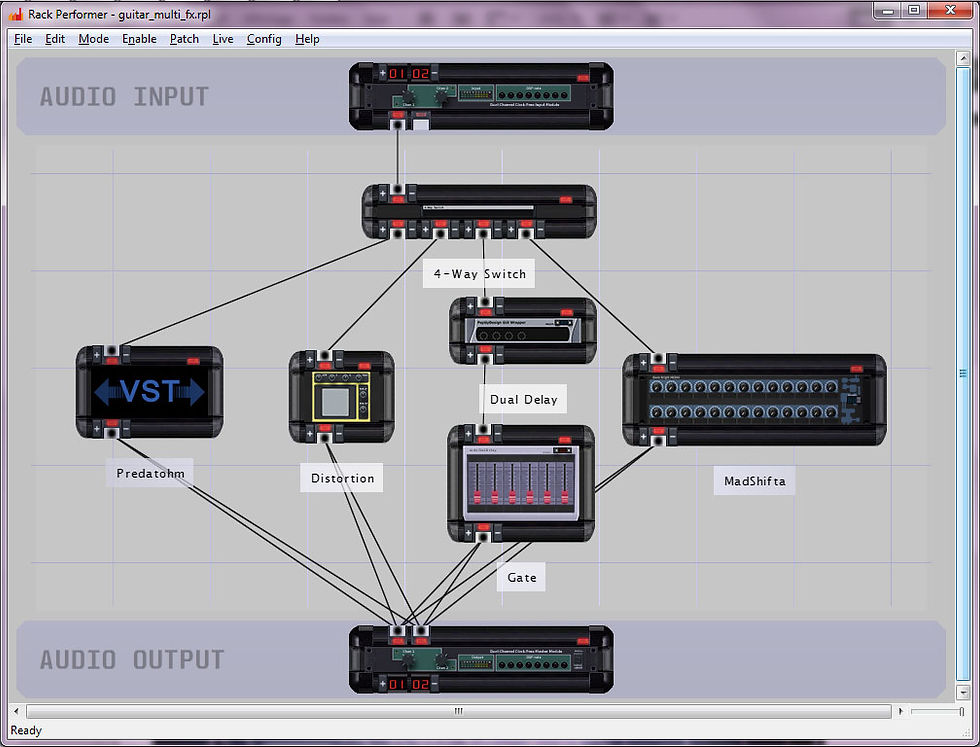Toggle the 4-Way Switch red power LED
This screenshot has height=747, width=980.
pyautogui.click(x=566, y=199)
